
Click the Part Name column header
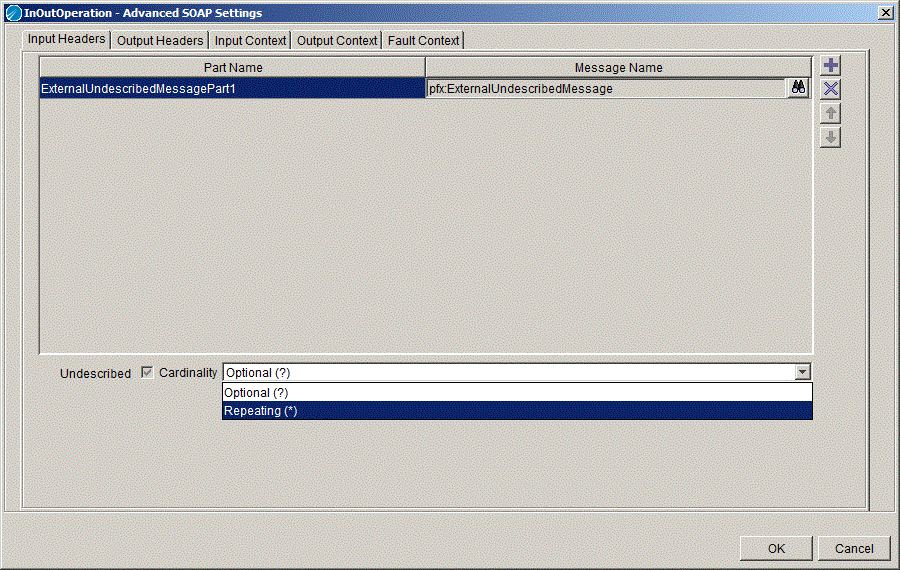tap(232, 67)
